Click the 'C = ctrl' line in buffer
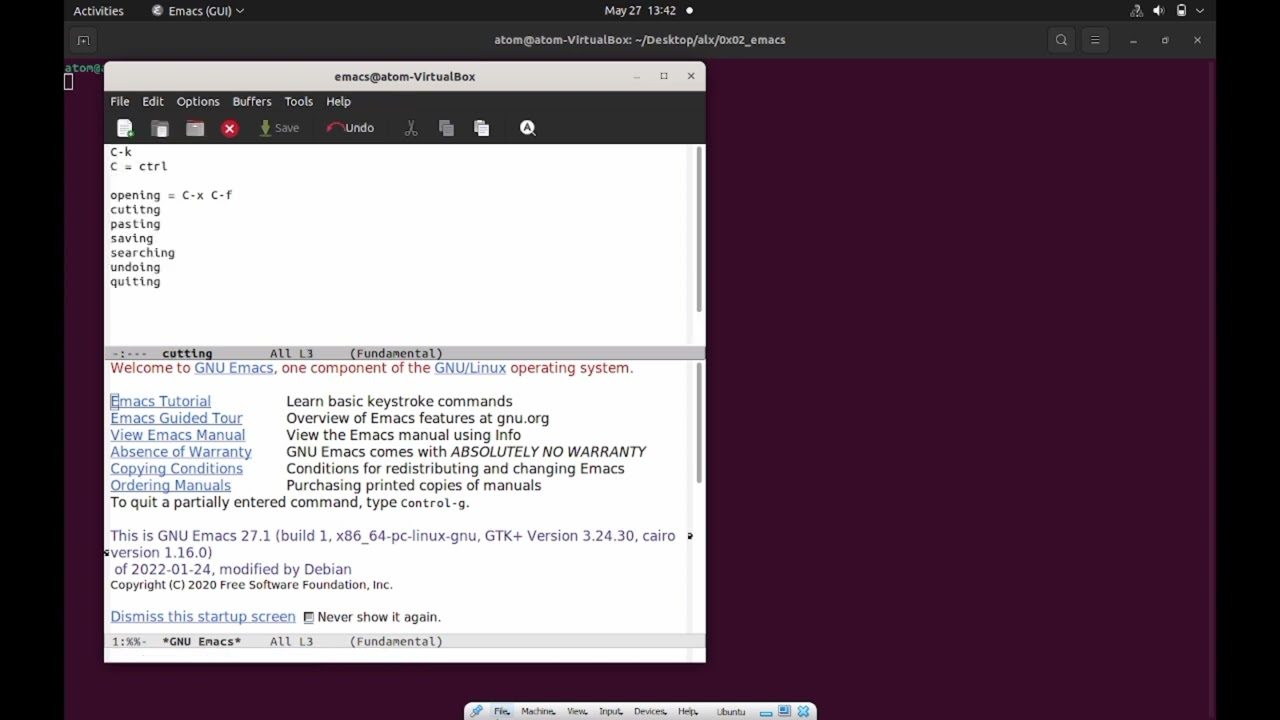Screen dimensions: 1280x720 click(139, 166)
